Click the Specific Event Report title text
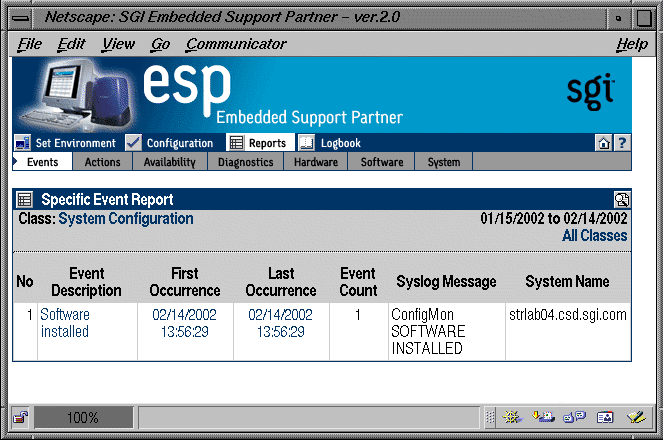Image resolution: width=663 pixels, height=440 pixels. pyautogui.click(x=107, y=200)
